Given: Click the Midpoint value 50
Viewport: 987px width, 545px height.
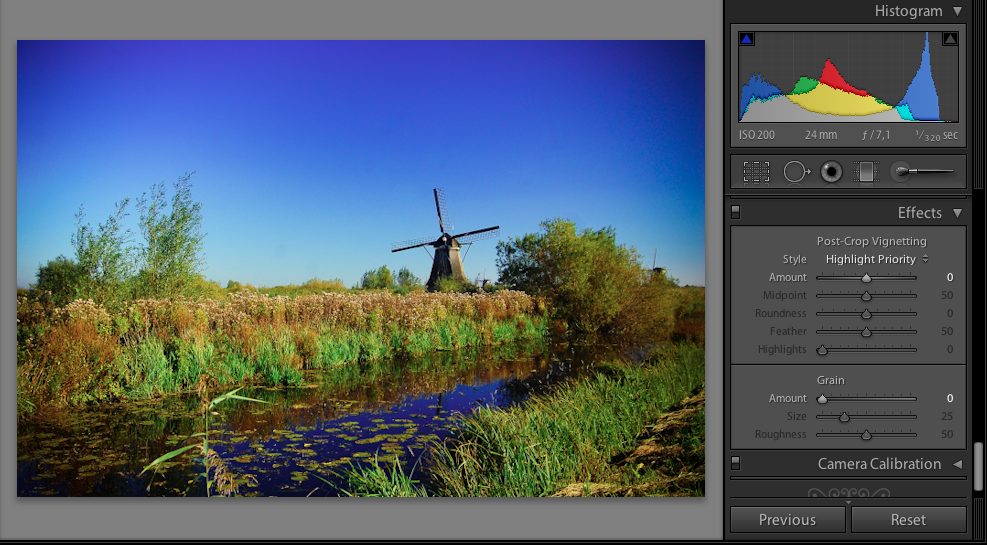Looking at the screenshot, I should tap(947, 295).
